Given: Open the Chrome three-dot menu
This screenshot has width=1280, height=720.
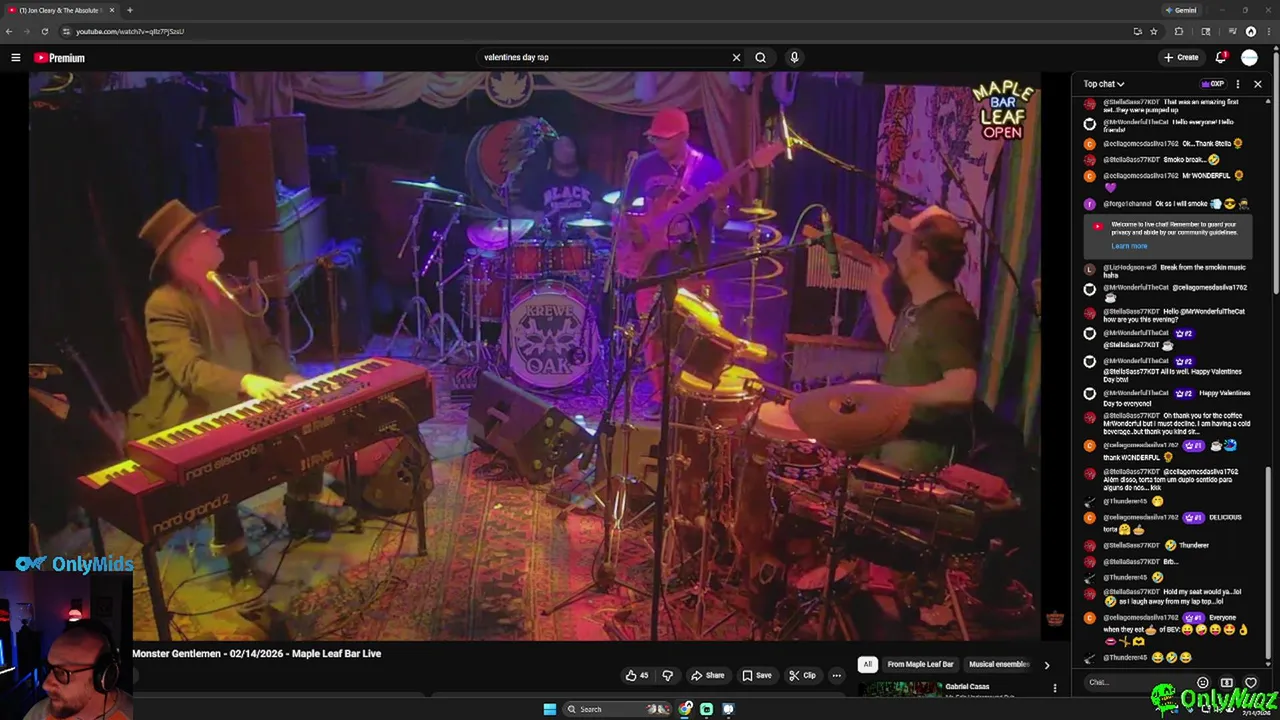Looking at the screenshot, I should [x=1270, y=31].
